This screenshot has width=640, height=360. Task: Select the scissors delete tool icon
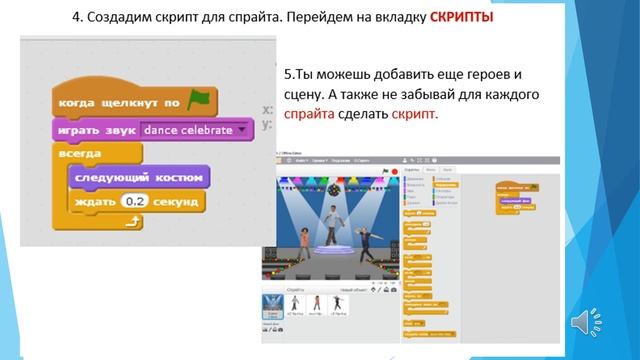[412, 161]
